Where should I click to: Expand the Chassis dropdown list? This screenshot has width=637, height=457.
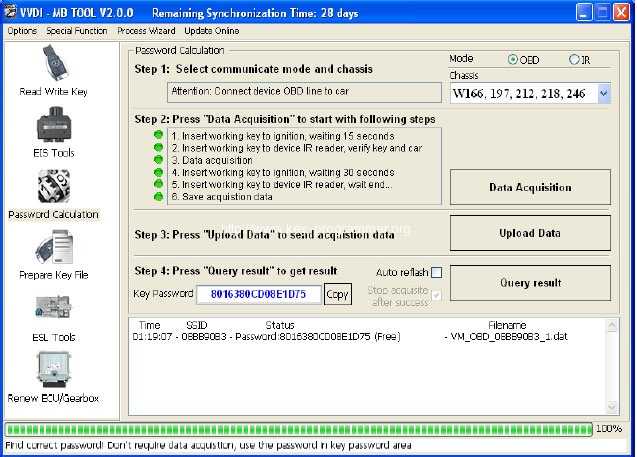(x=604, y=93)
